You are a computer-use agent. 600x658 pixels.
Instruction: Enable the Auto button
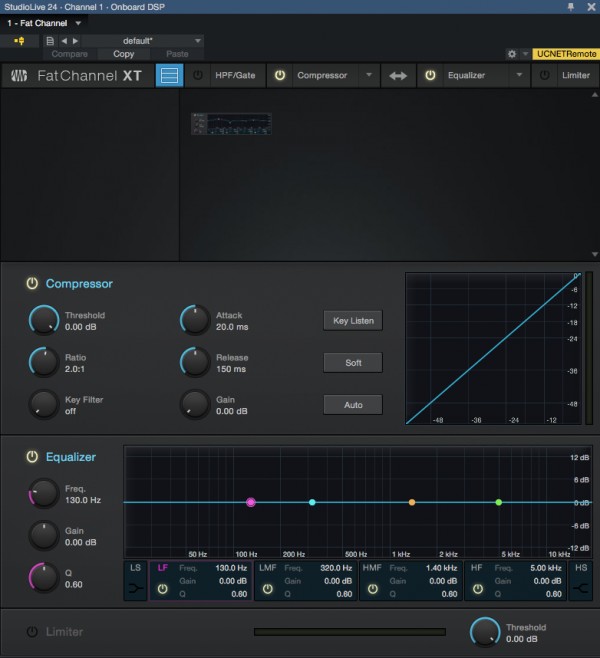[x=353, y=405]
